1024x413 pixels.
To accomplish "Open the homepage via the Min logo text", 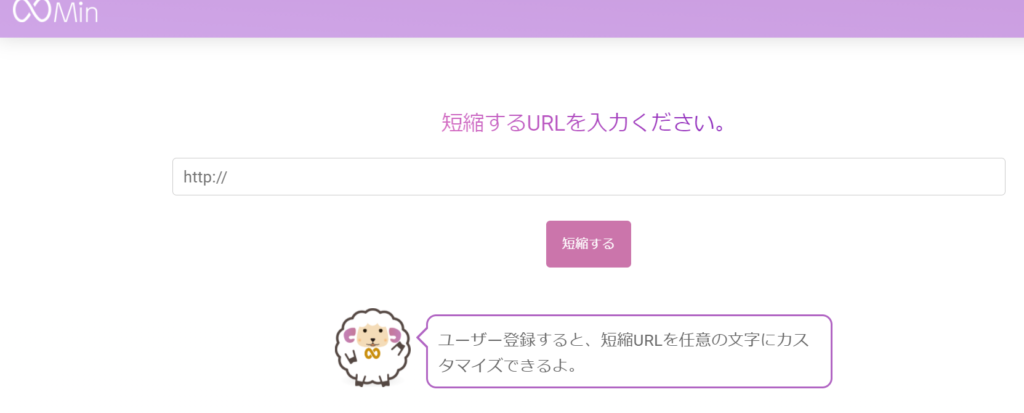I will (x=75, y=11).
